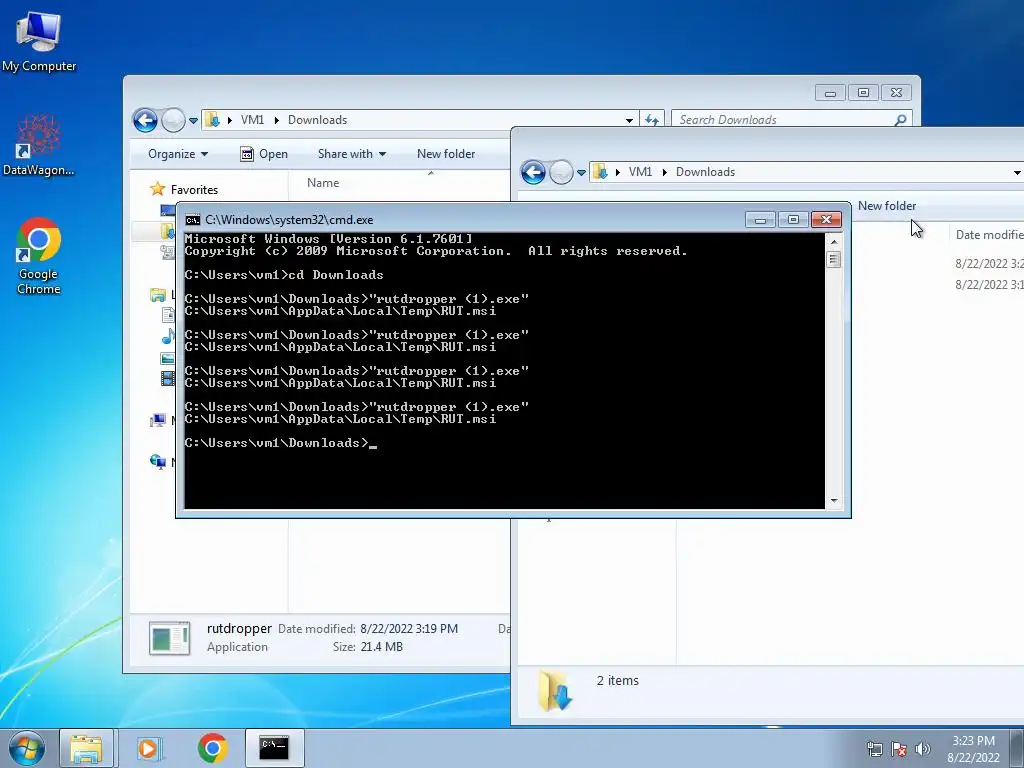Click the '2 items' status text
The height and width of the screenshot is (768, 1024).
[x=618, y=680]
